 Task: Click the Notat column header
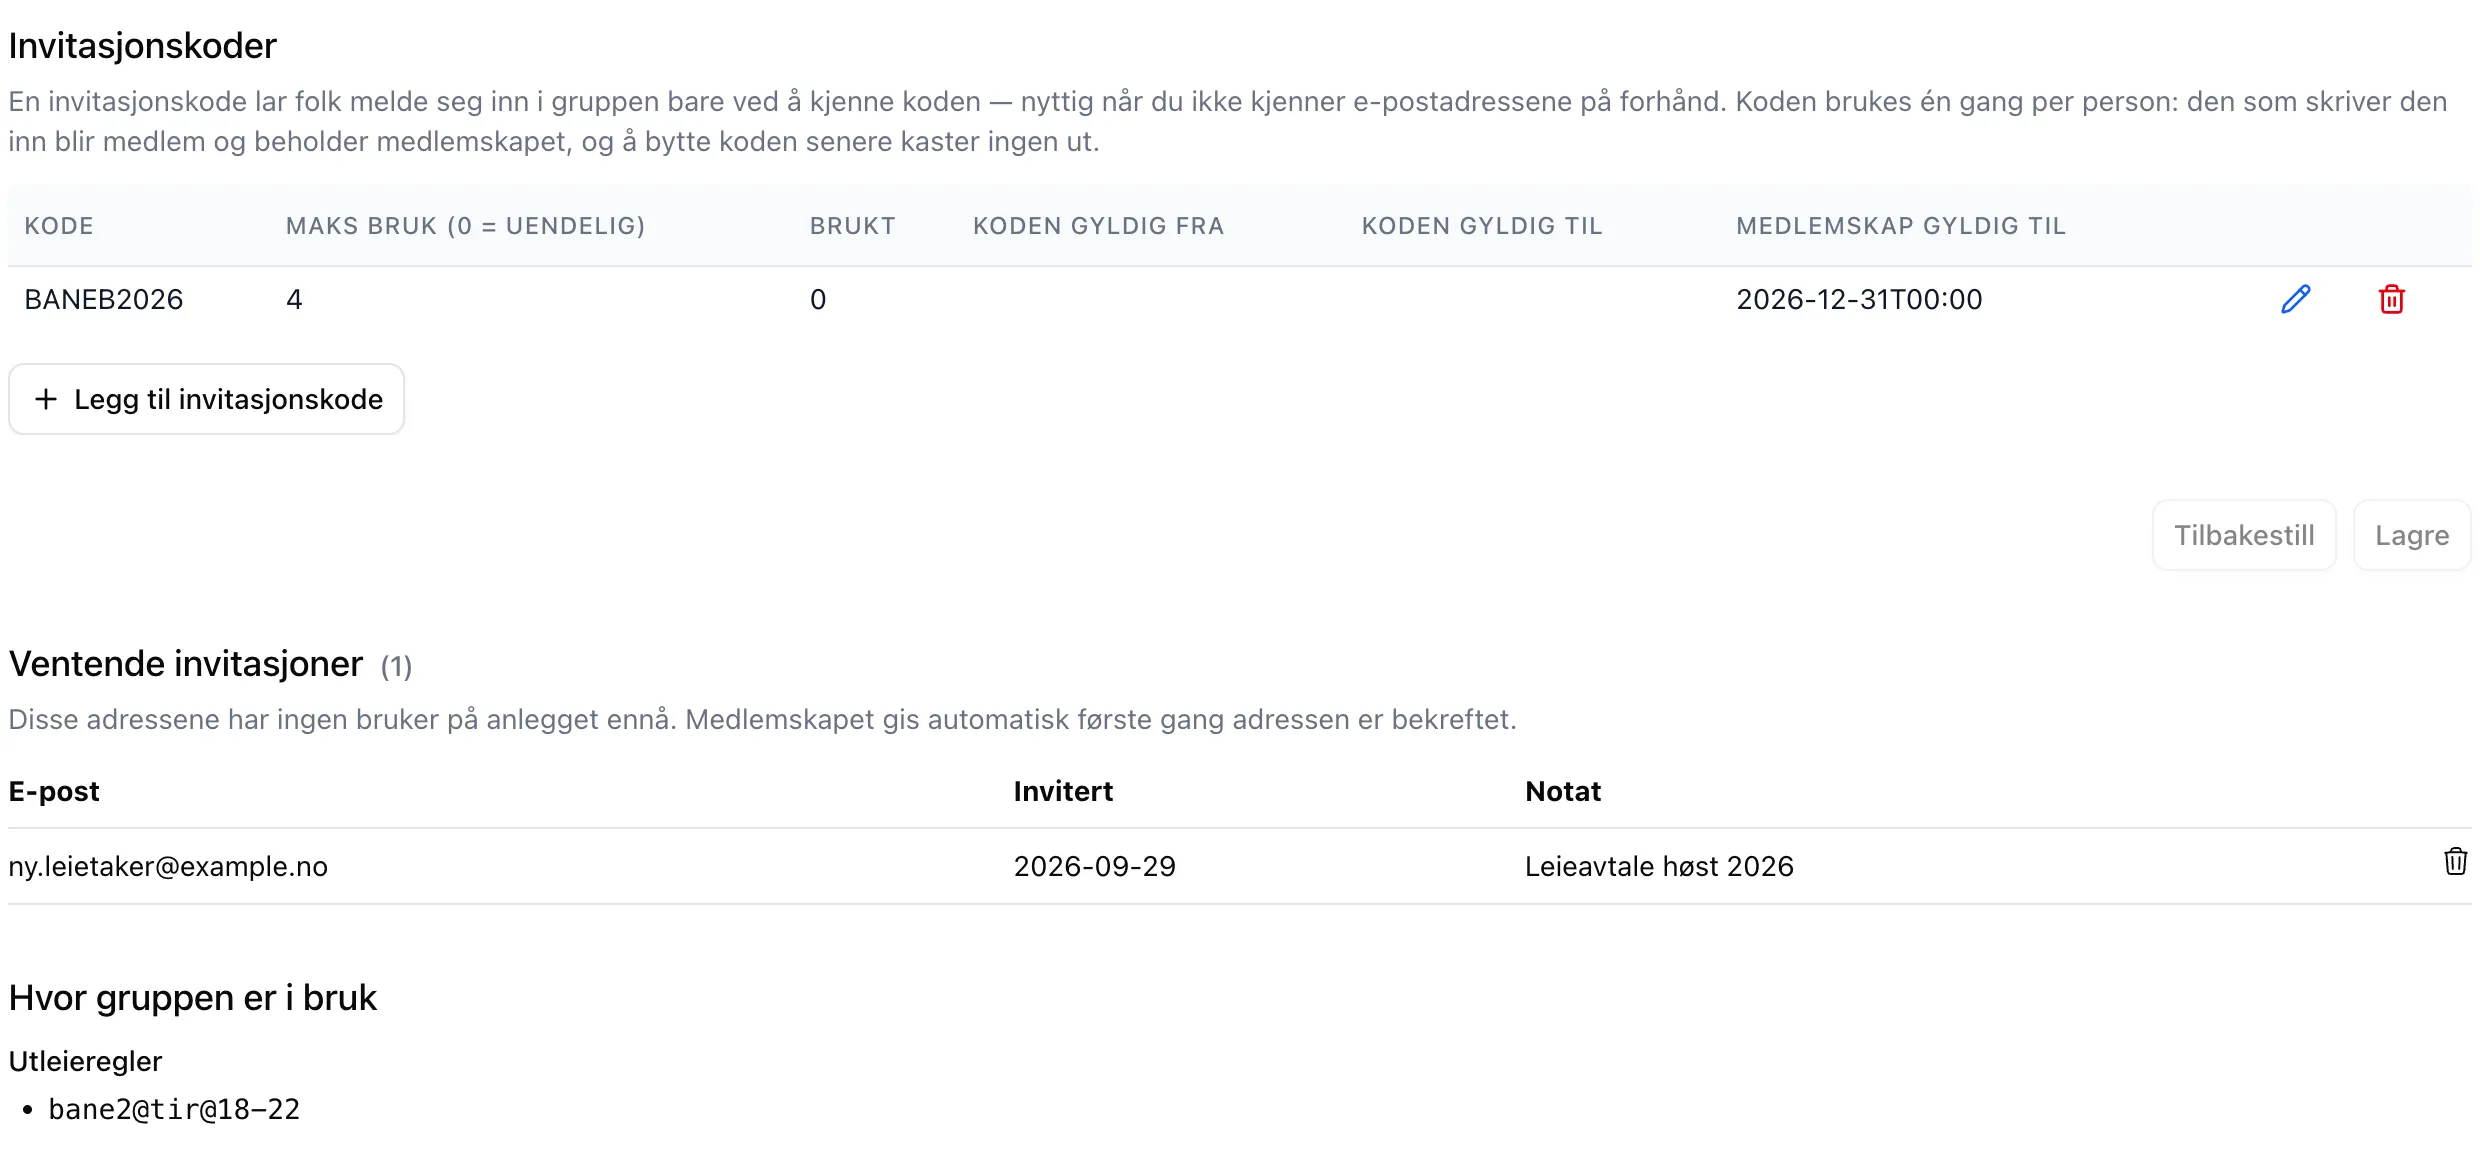point(1563,791)
